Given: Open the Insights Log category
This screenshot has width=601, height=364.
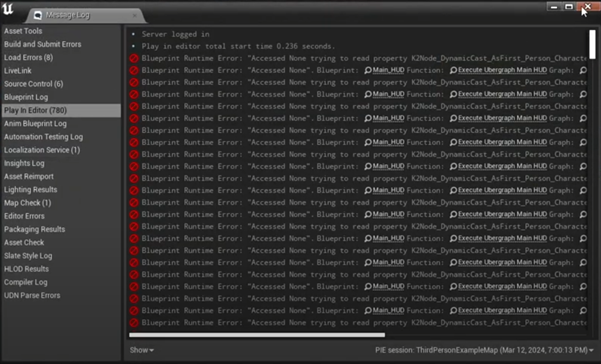Looking at the screenshot, I should 24,163.
